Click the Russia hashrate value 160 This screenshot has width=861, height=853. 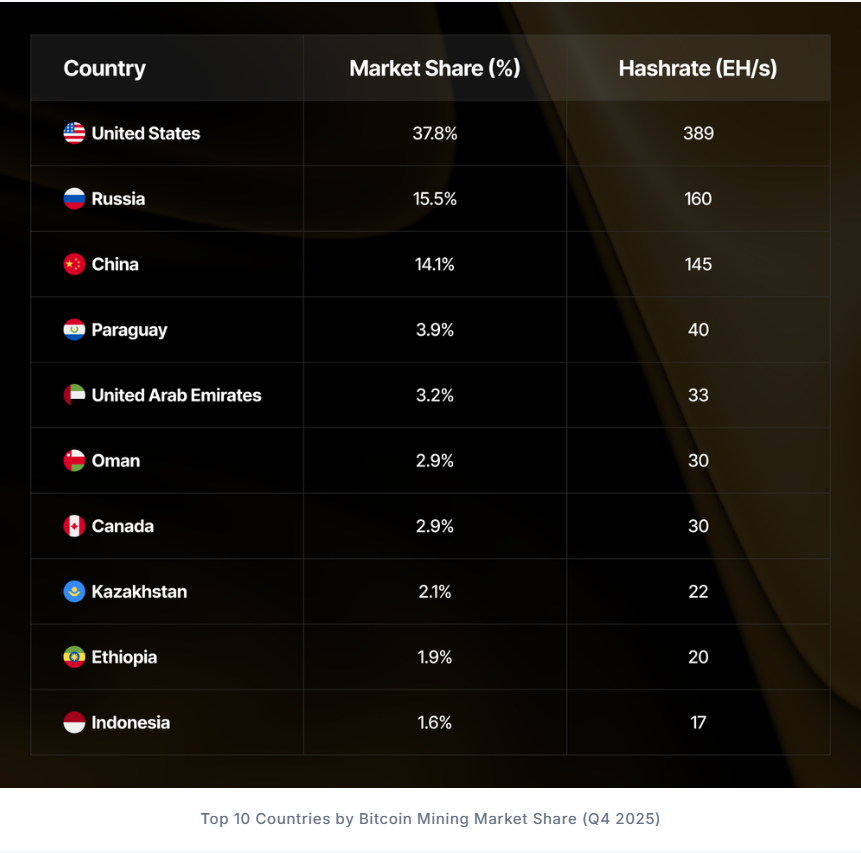click(698, 199)
